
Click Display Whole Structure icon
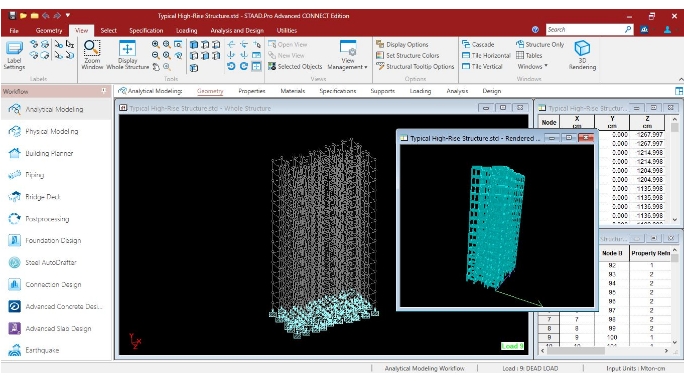click(127, 55)
